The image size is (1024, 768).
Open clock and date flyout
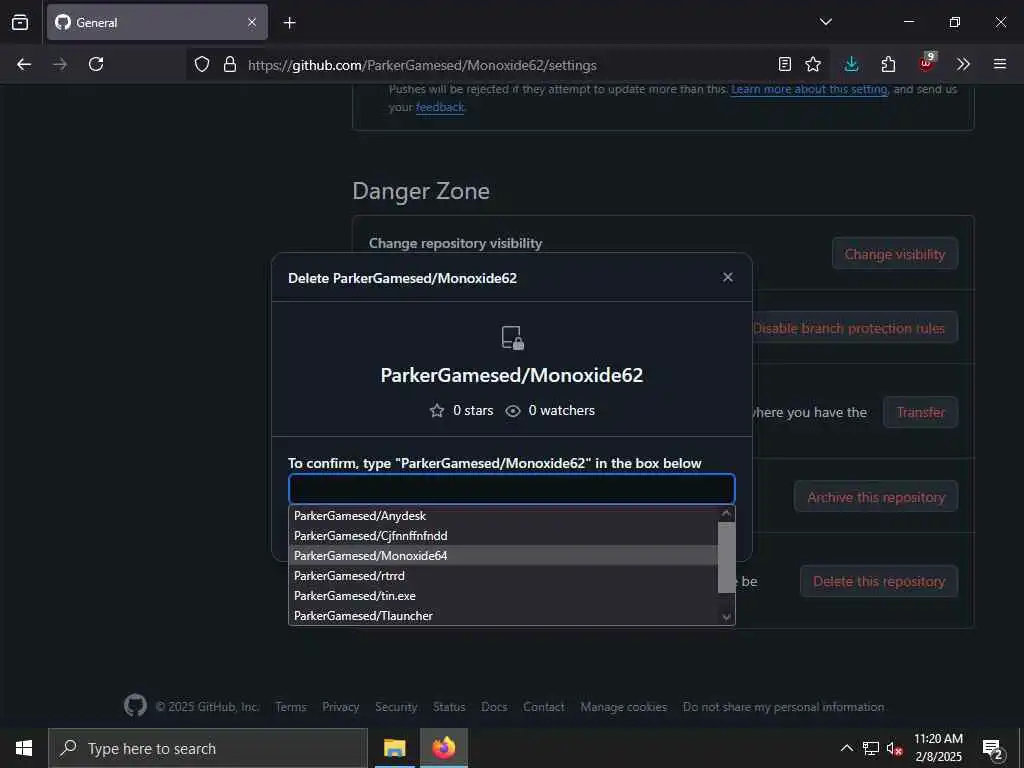tap(938, 748)
